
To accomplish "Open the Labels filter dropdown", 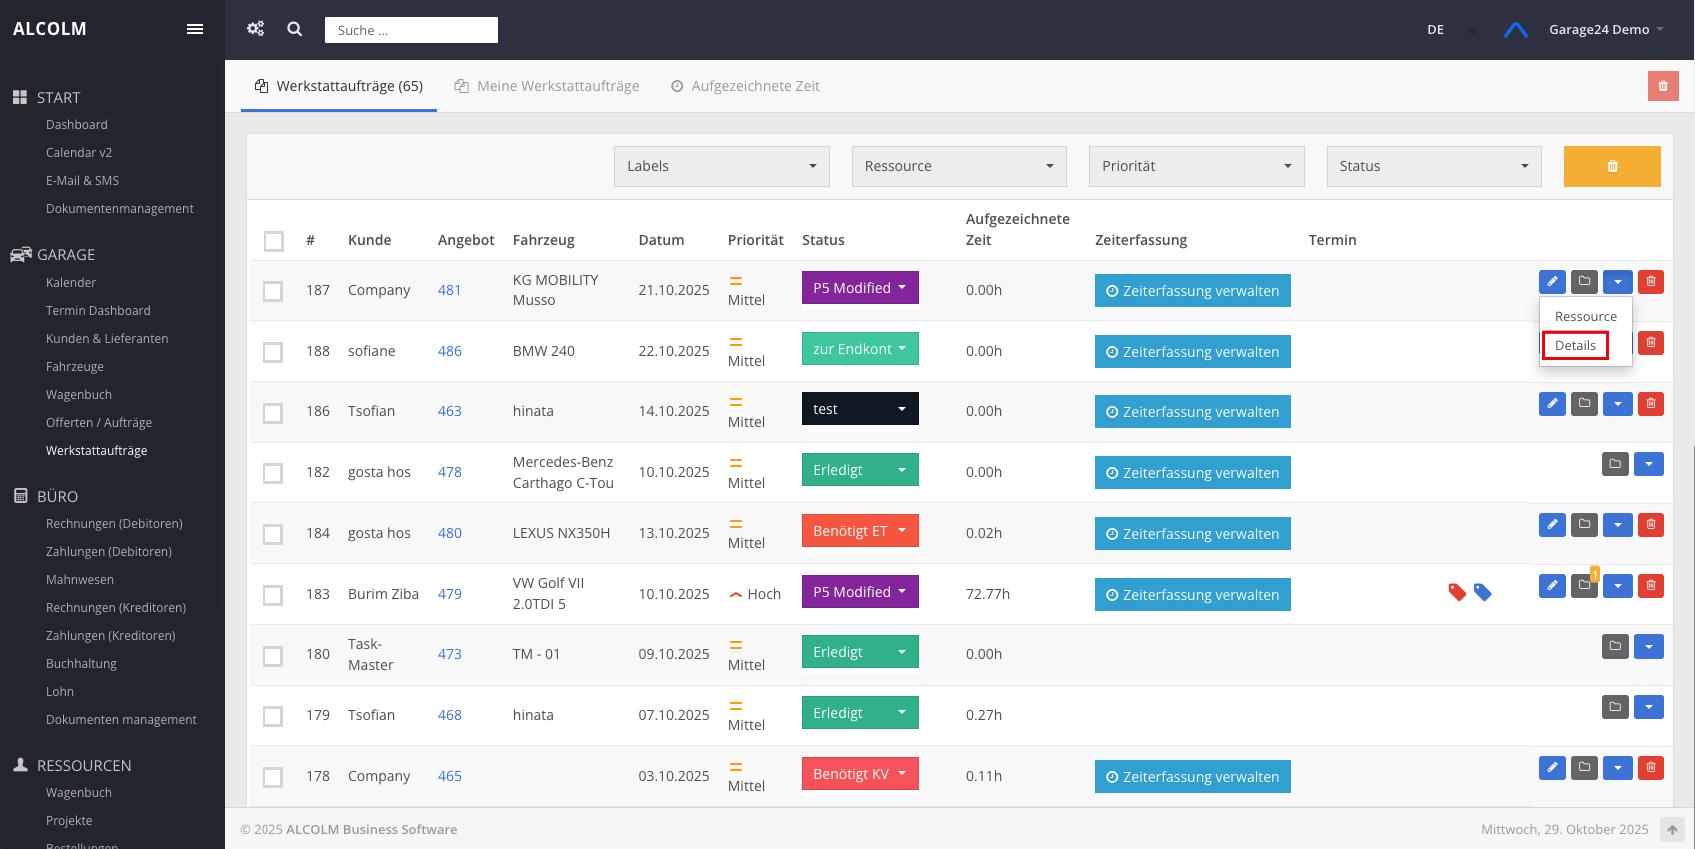I will (x=721, y=166).
